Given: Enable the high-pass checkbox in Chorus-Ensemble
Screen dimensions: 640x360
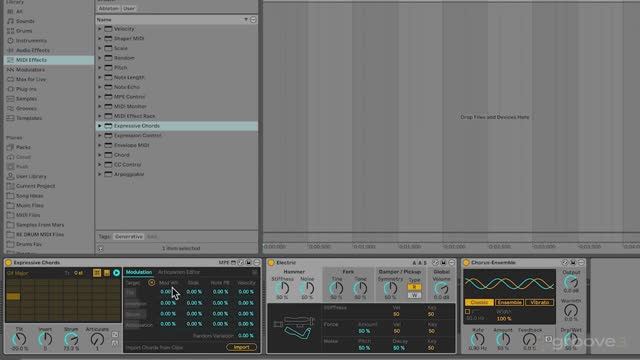Looking at the screenshot, I should [x=467, y=312].
